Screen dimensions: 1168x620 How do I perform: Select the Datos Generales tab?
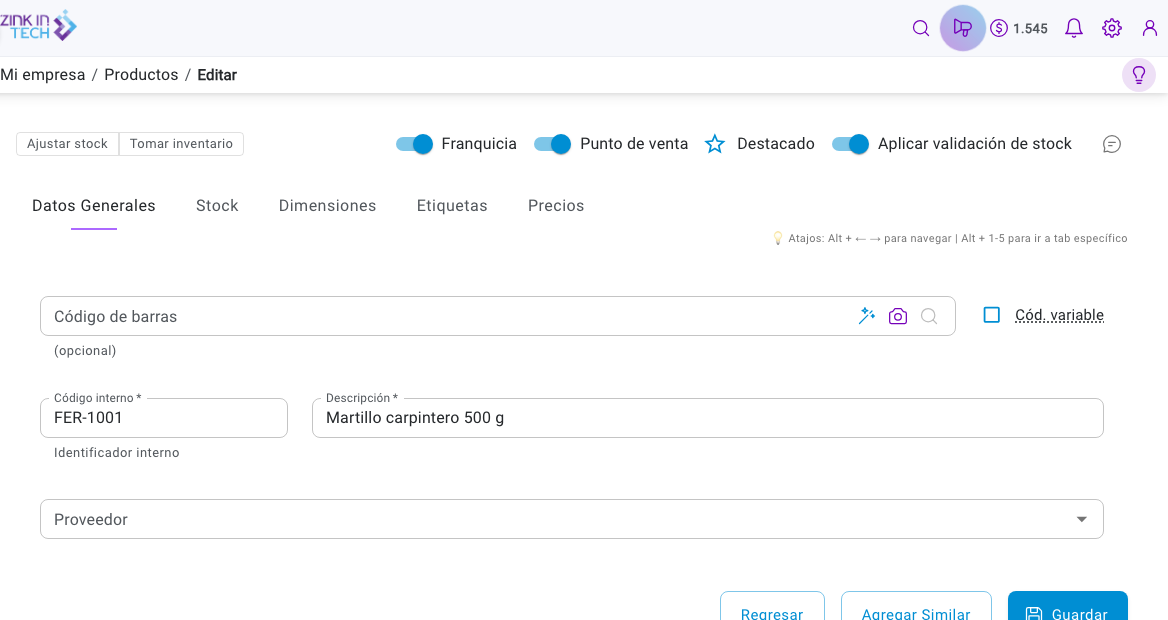click(x=94, y=206)
